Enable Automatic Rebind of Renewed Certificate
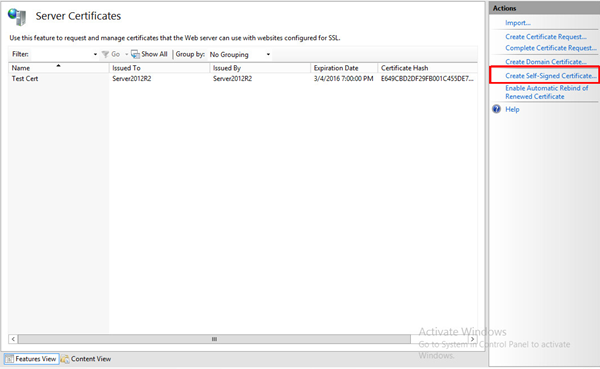Viewport: 600px width, 369px height. pyautogui.click(x=547, y=92)
